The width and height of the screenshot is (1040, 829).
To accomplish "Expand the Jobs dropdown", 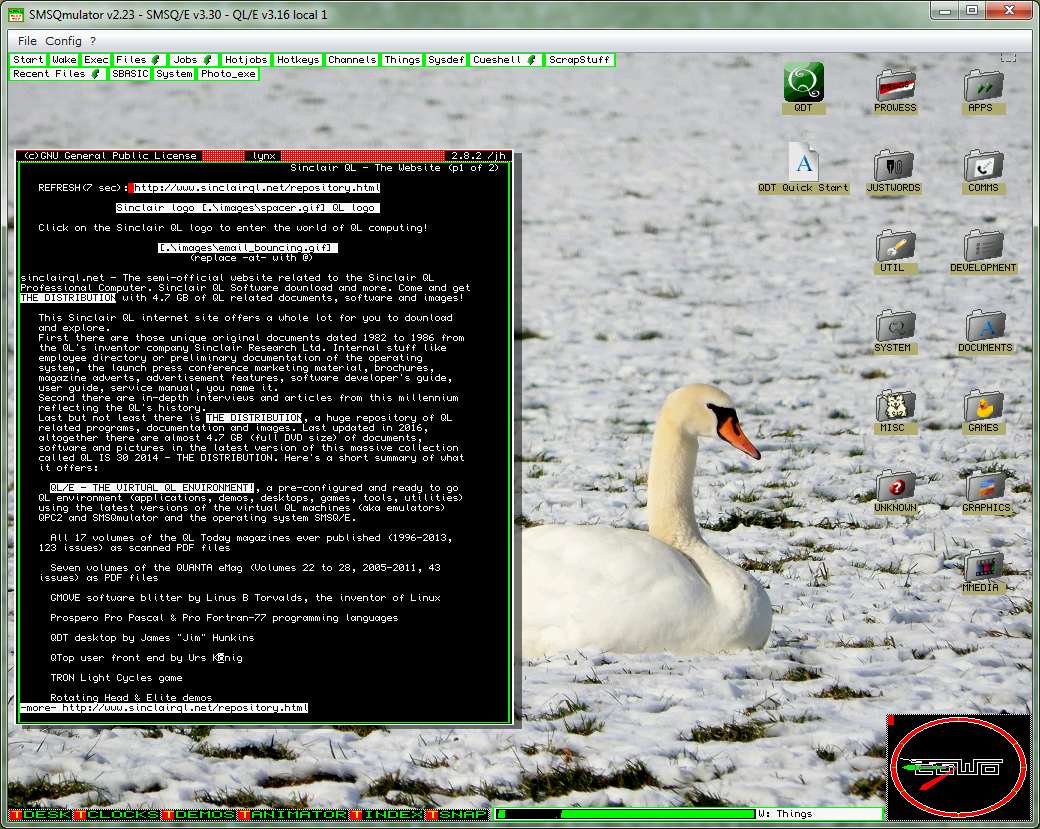I will (192, 60).
